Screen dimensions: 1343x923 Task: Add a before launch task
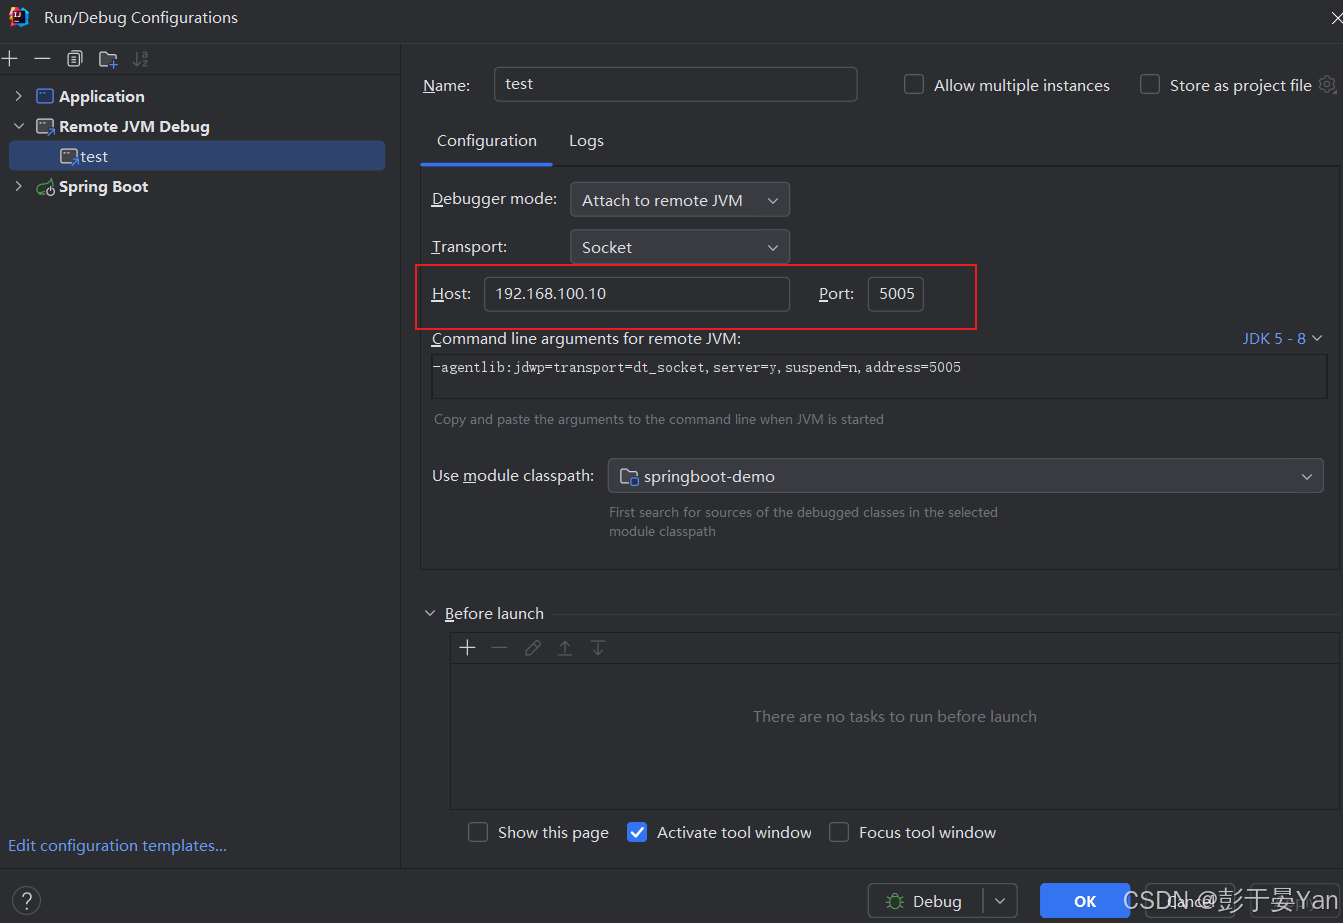pos(467,648)
